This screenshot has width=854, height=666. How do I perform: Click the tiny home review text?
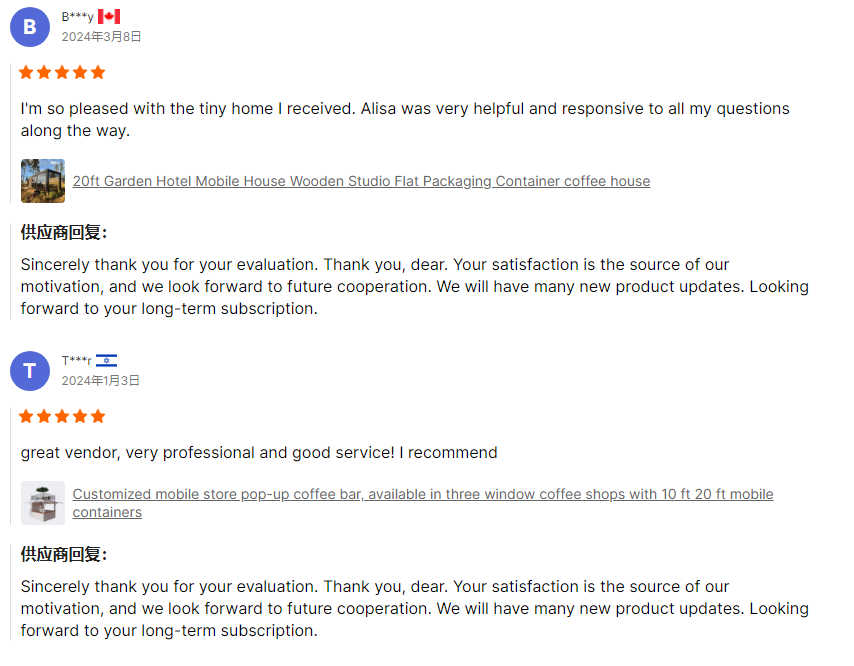tap(405, 119)
